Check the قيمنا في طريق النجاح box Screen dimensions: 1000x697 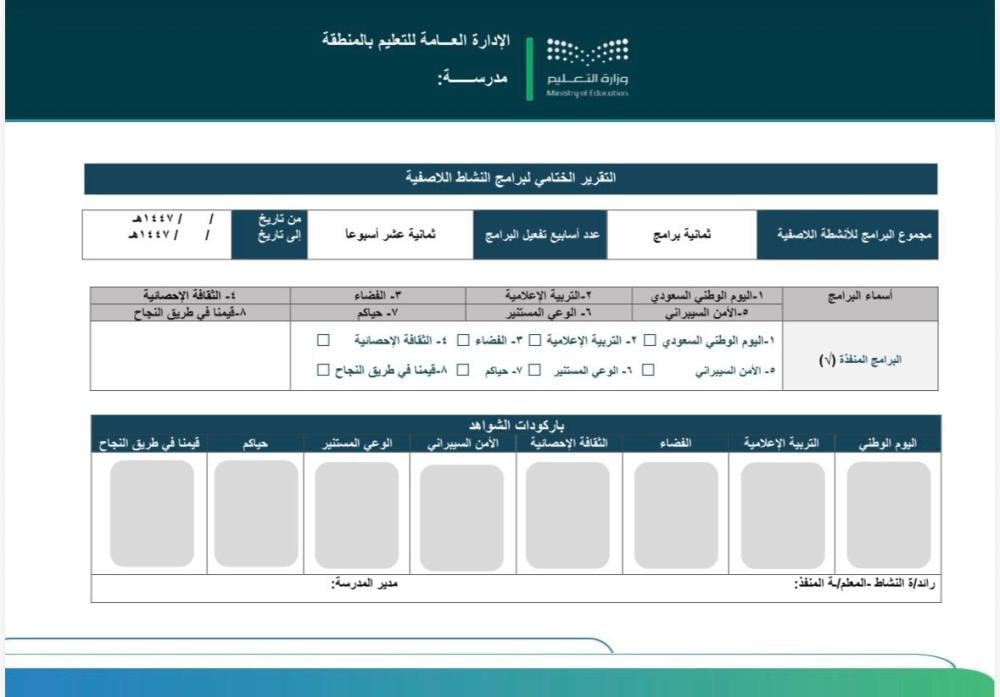(323, 371)
